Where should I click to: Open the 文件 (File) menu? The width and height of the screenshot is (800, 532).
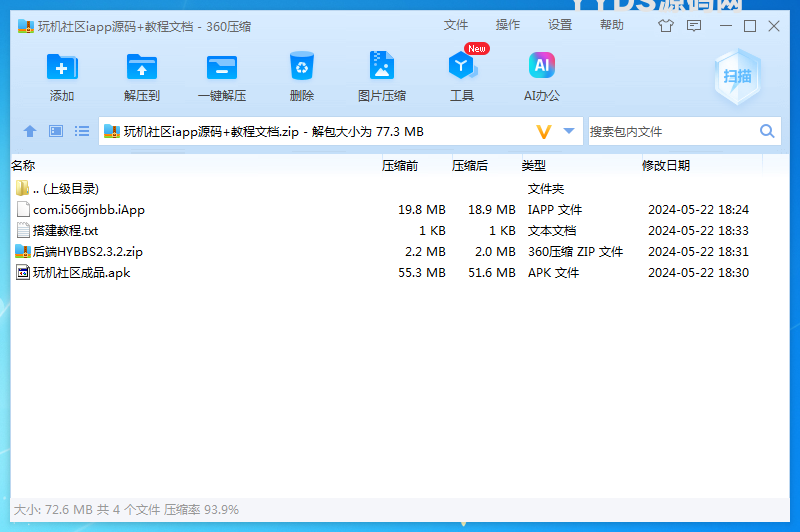[x=456, y=25]
